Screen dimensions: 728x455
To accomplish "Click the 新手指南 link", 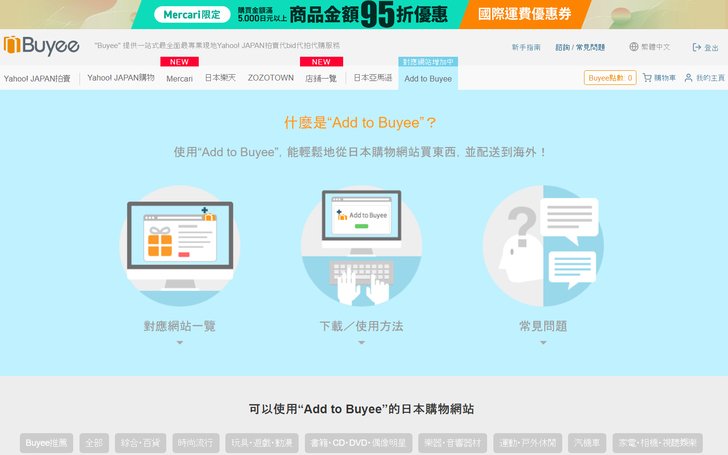I will click(x=526, y=47).
